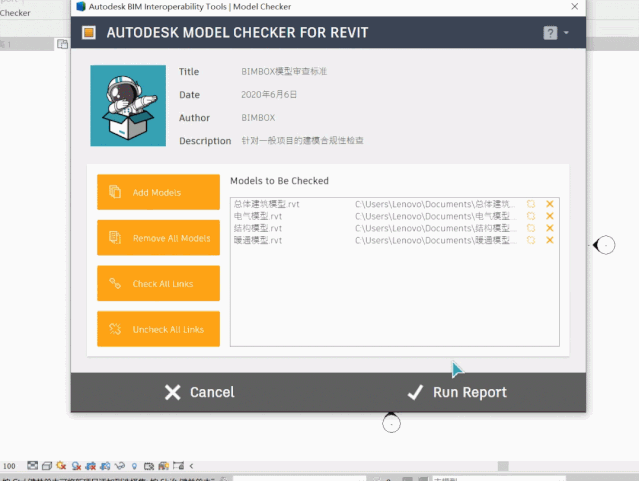Click the BIMBOX astronaut thumbnail image
The image size is (639, 481).
click(x=128, y=106)
